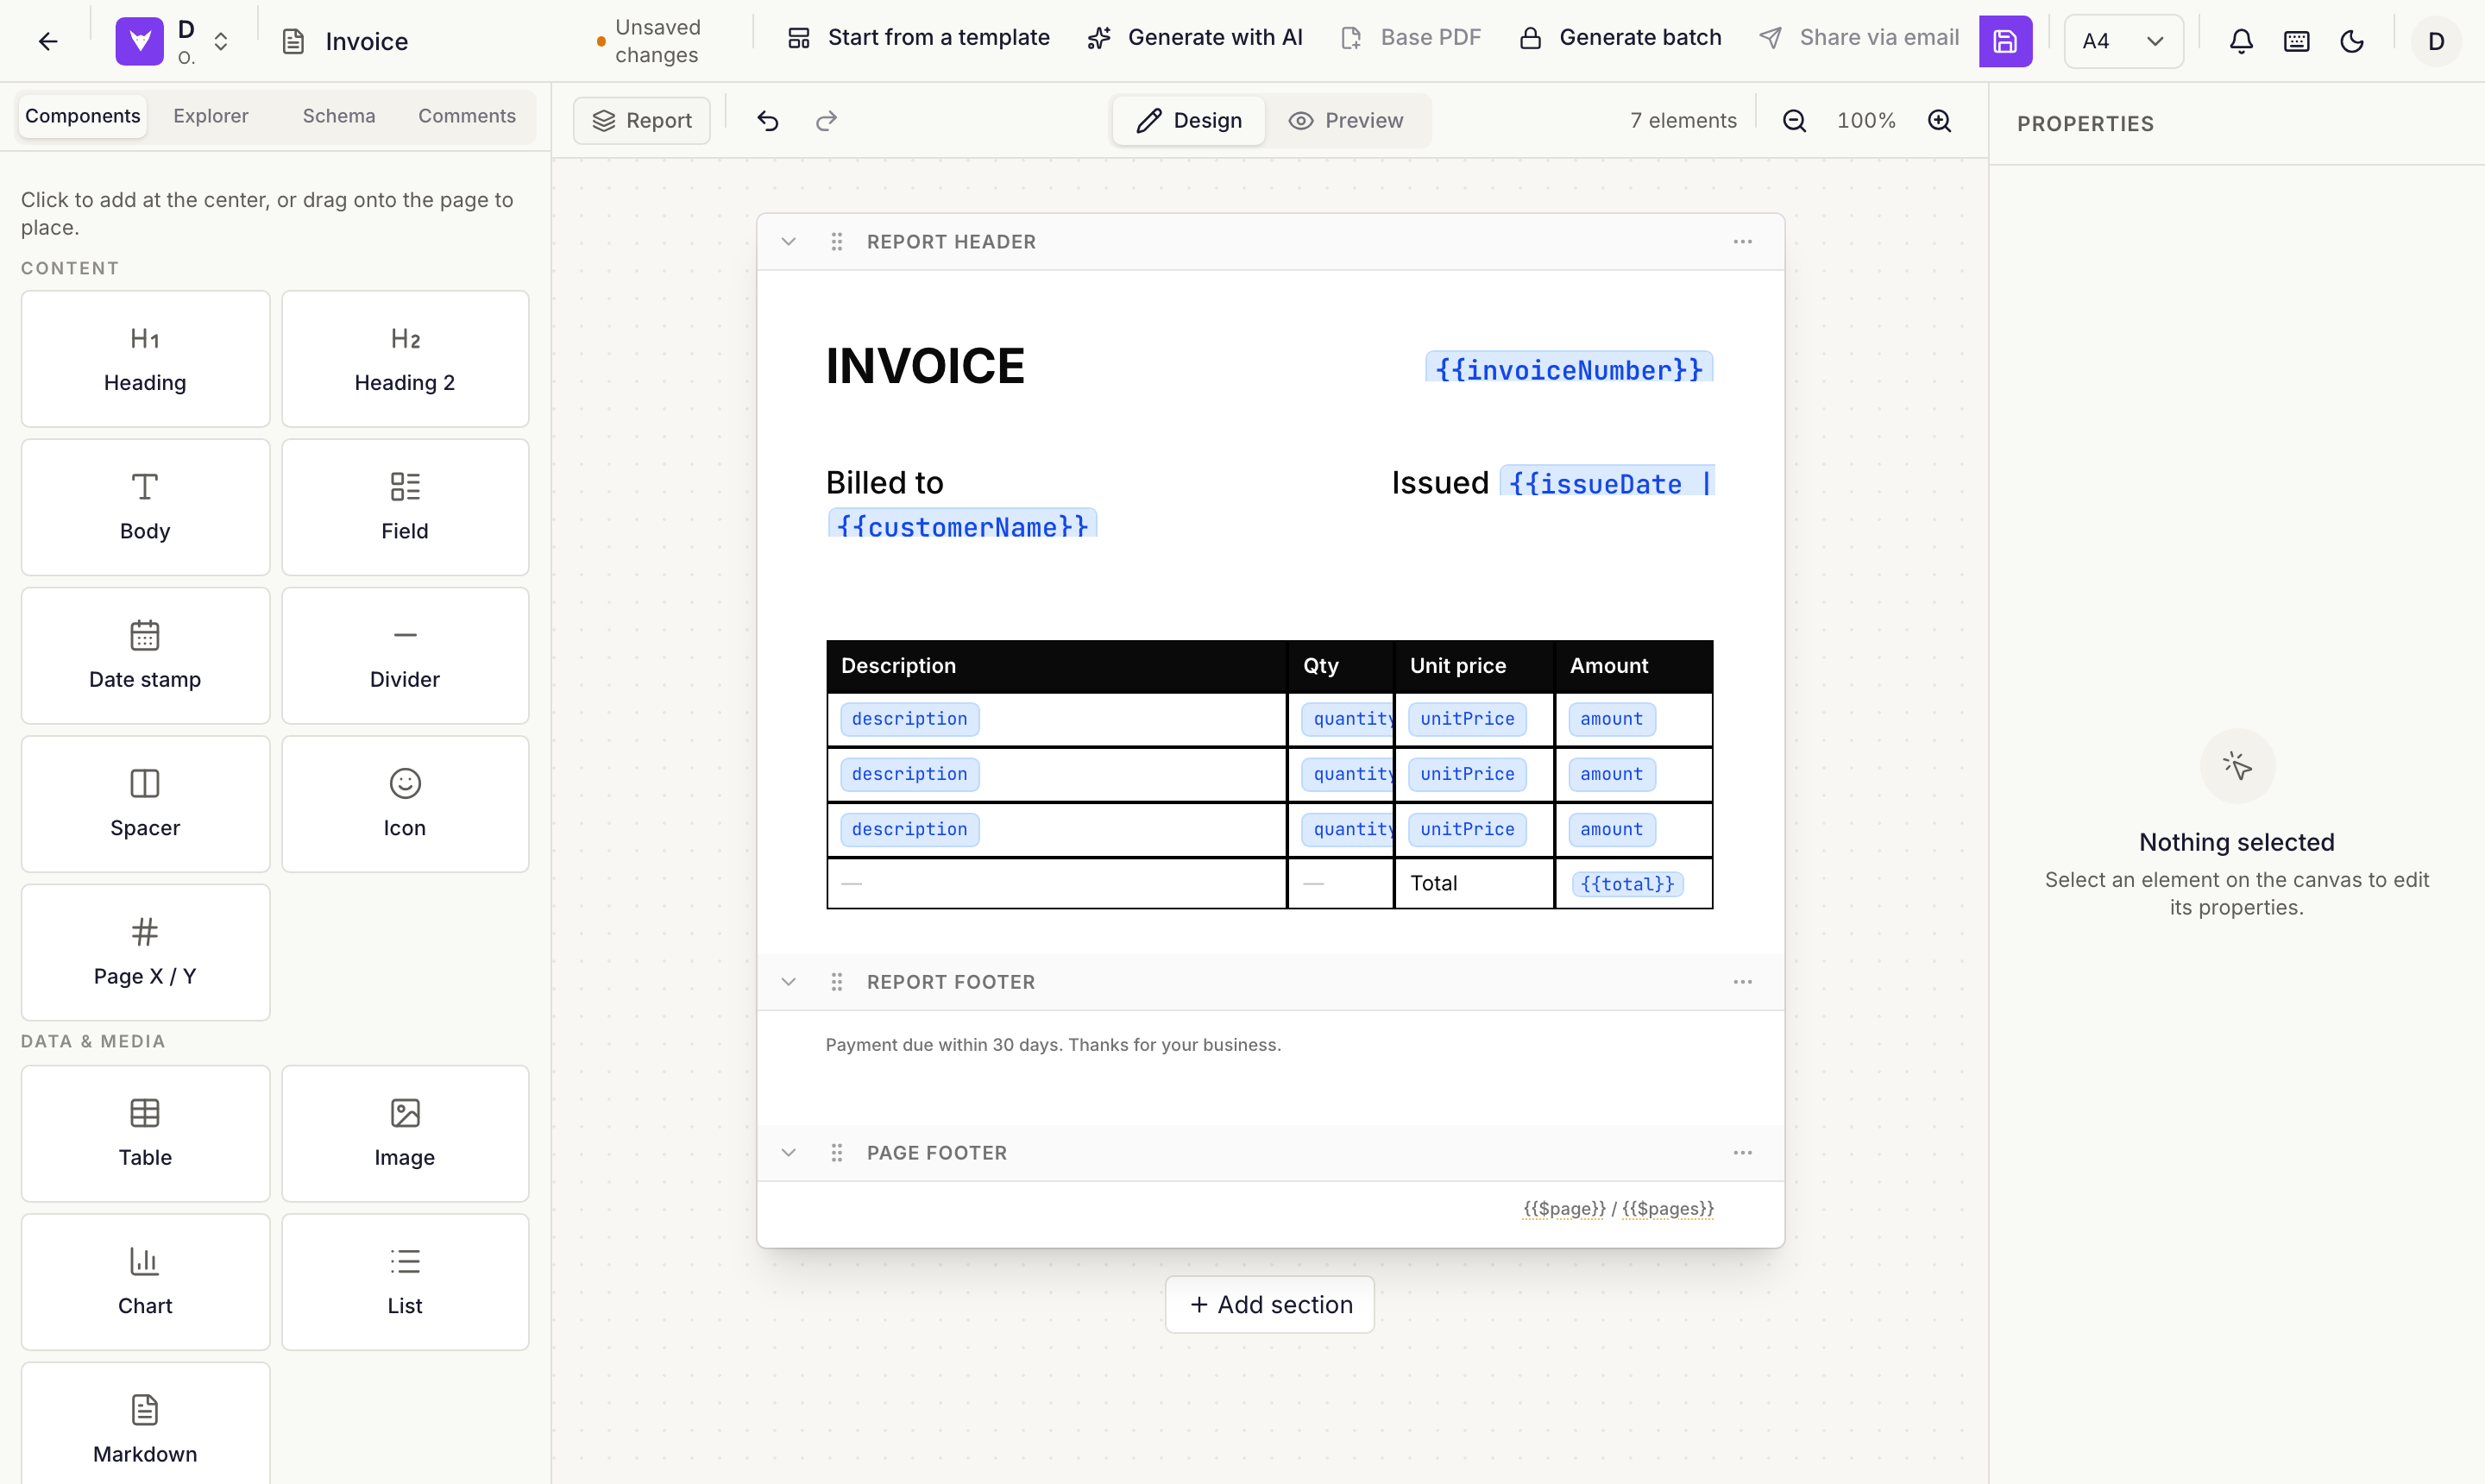The image size is (2485, 1484).
Task: Toggle dark mode moon icon
Action: click(2352, 41)
